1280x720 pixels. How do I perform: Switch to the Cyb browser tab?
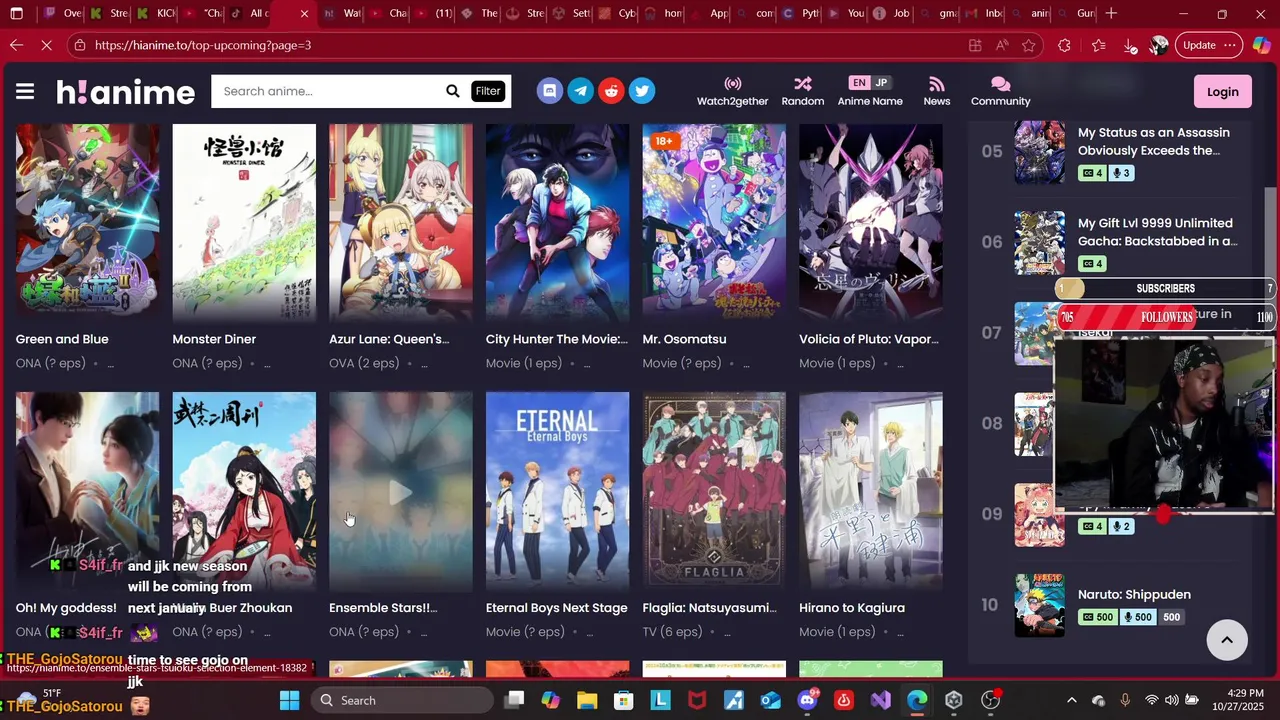pos(617,14)
